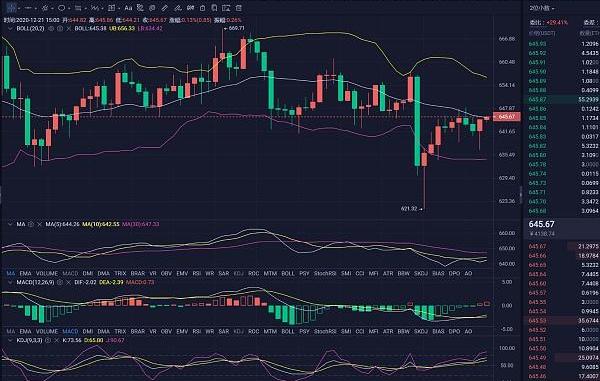Choose the Aa text annotation tool
Viewport: 600px width, 381px height.
point(129,8)
